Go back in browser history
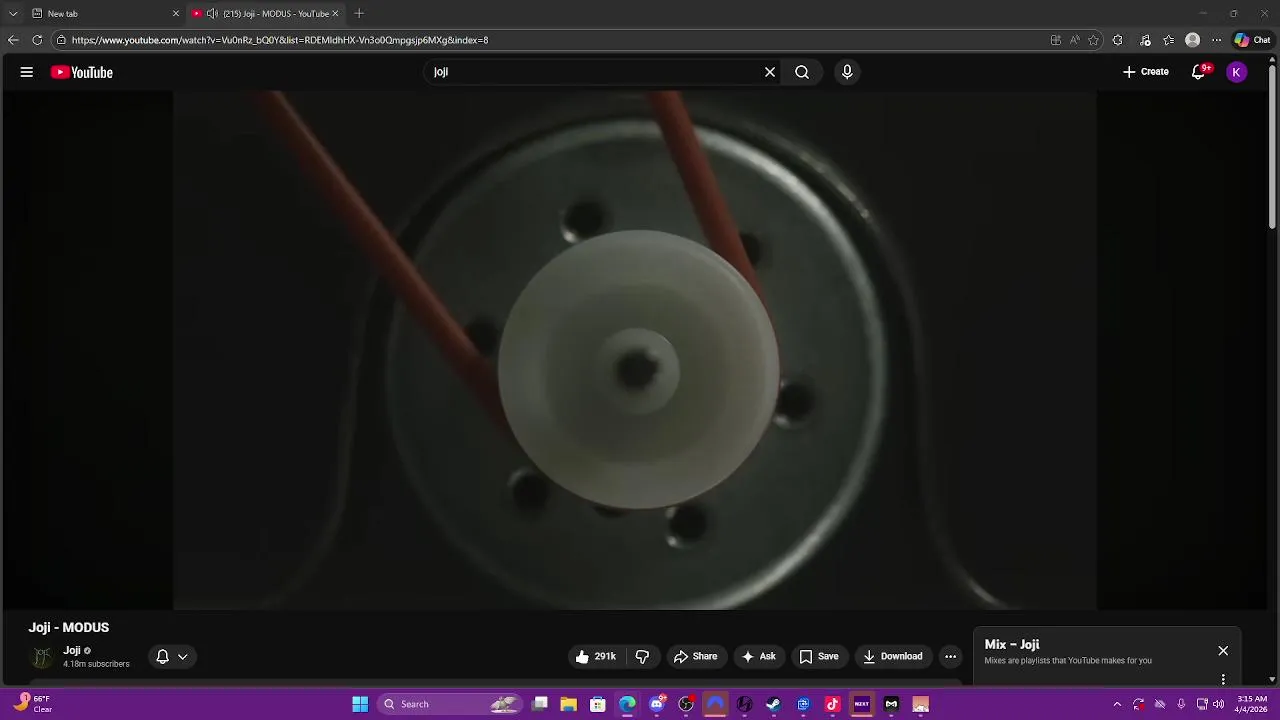 pos(13,40)
